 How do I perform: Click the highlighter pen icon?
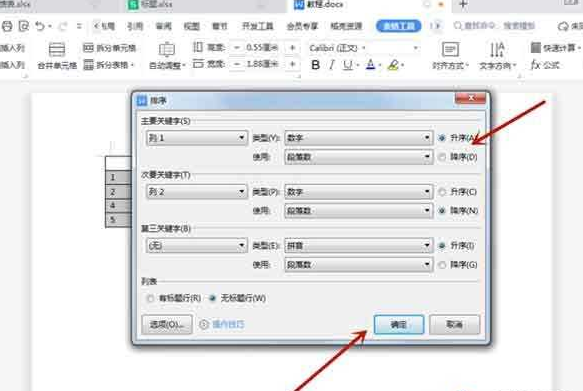(x=393, y=65)
